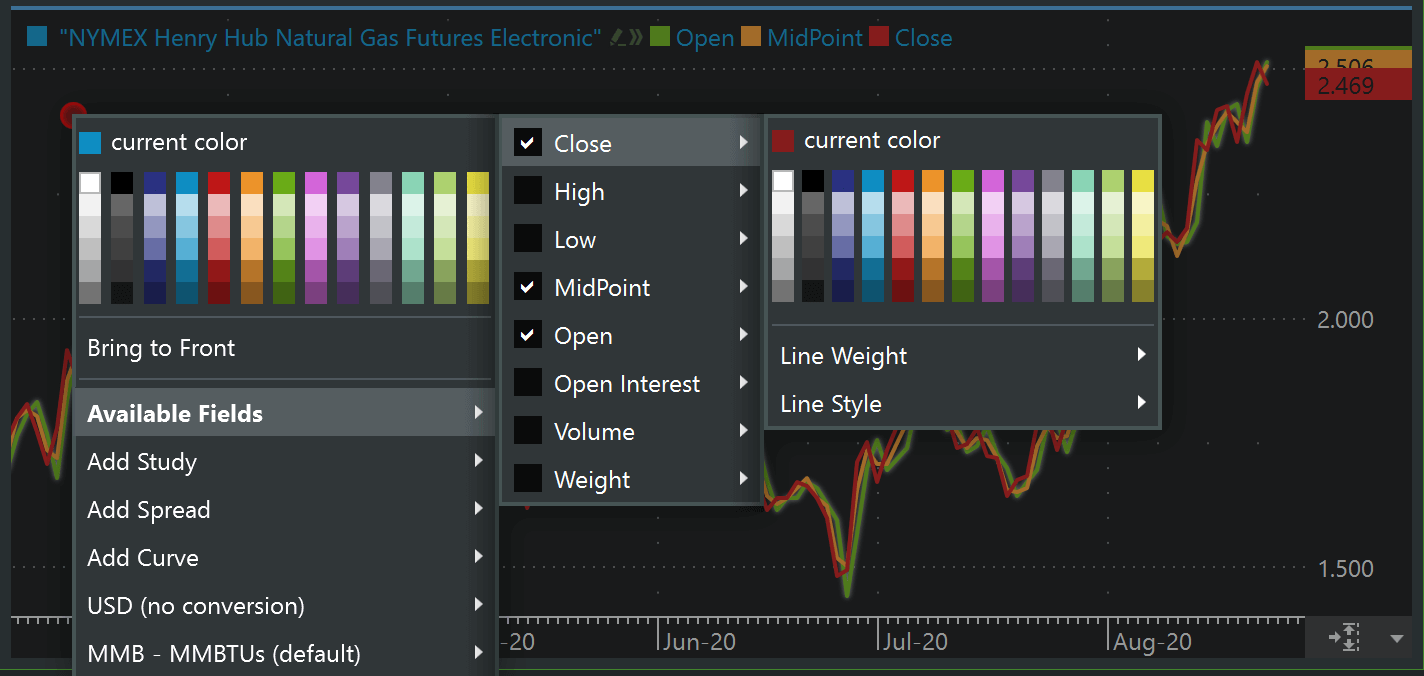Viewport: 1424px width, 676px height.
Task: Uncheck the Open field checkbox
Action: point(528,335)
